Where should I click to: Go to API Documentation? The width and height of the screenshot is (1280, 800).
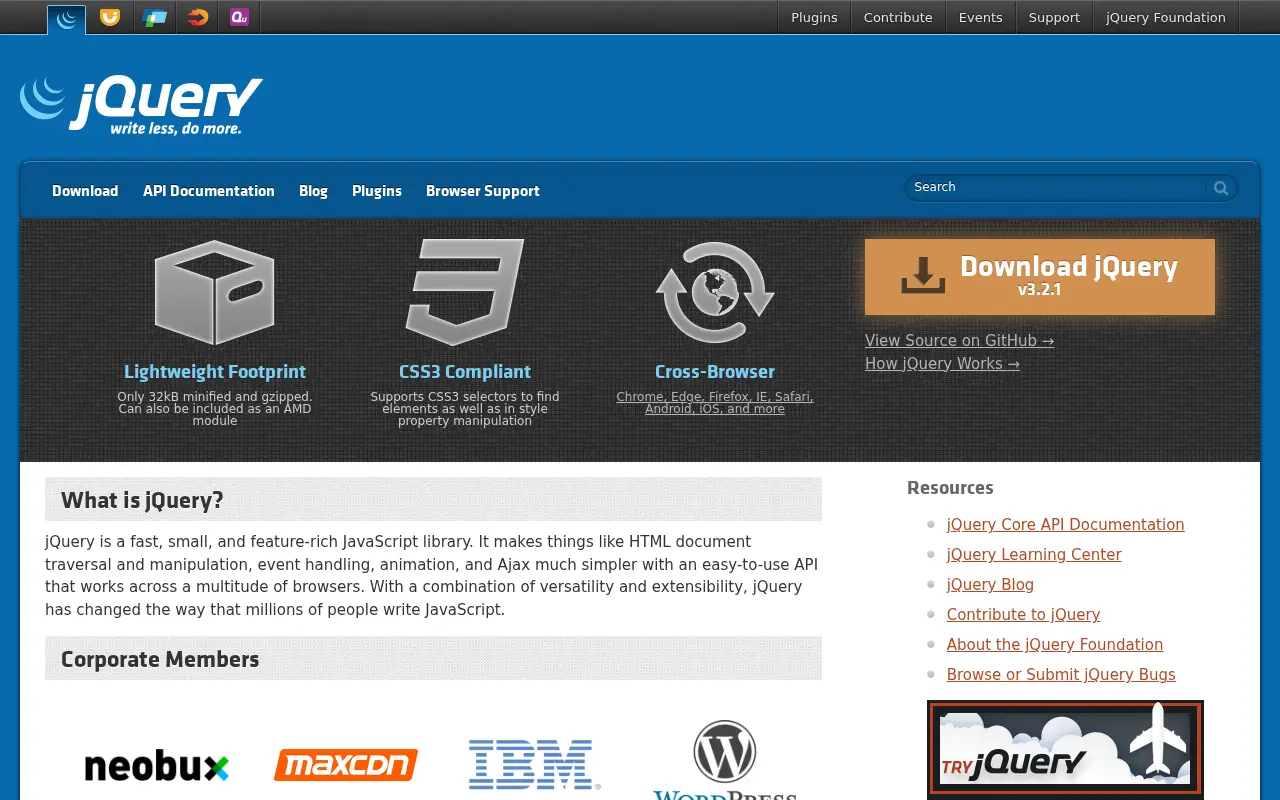pos(209,191)
